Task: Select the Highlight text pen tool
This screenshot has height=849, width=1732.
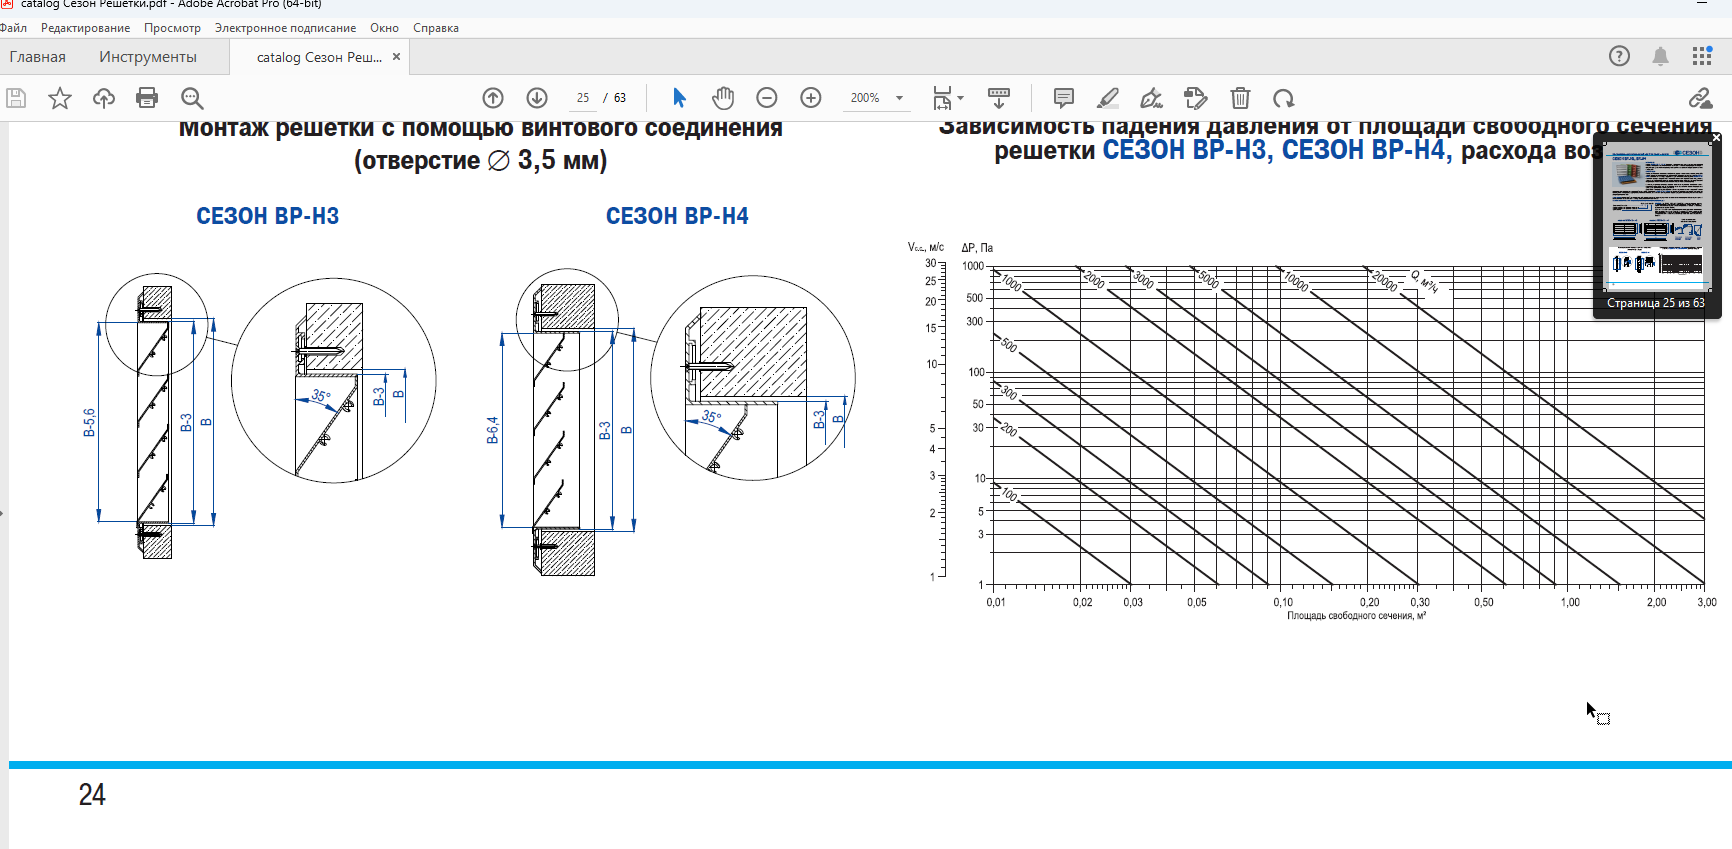Action: point(1108,98)
